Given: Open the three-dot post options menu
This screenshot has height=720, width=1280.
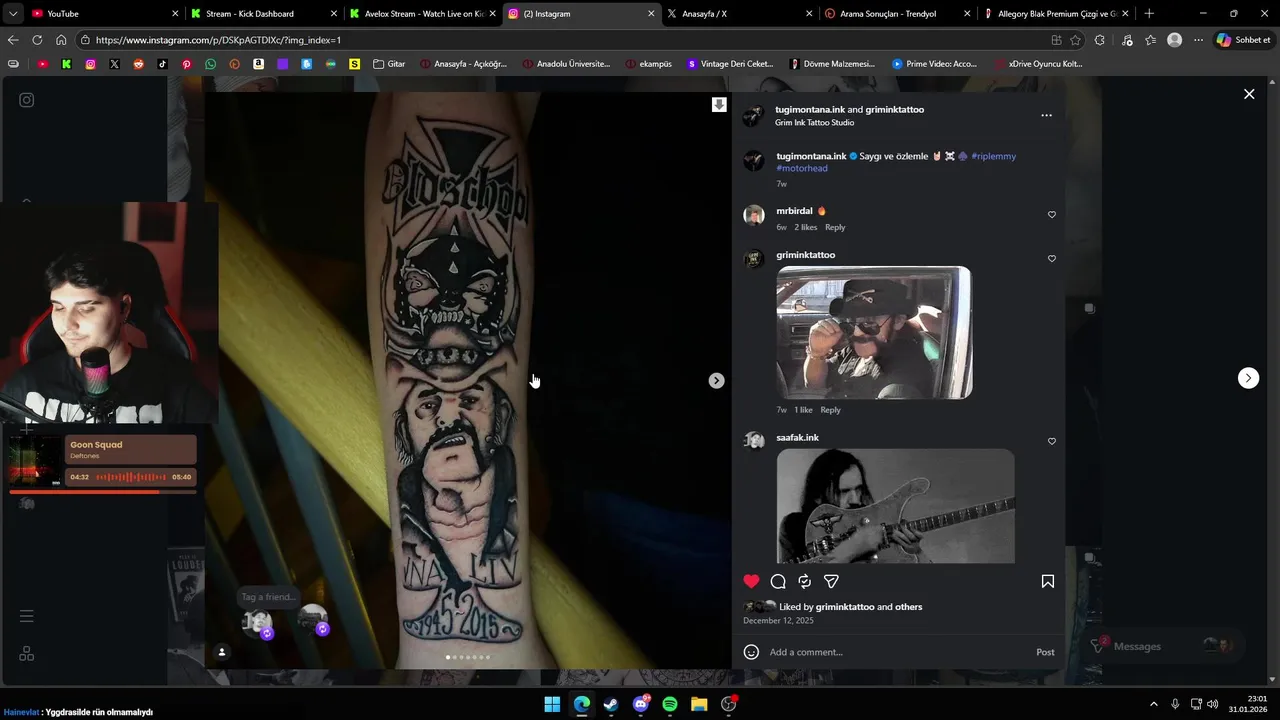Looking at the screenshot, I should pos(1046,115).
